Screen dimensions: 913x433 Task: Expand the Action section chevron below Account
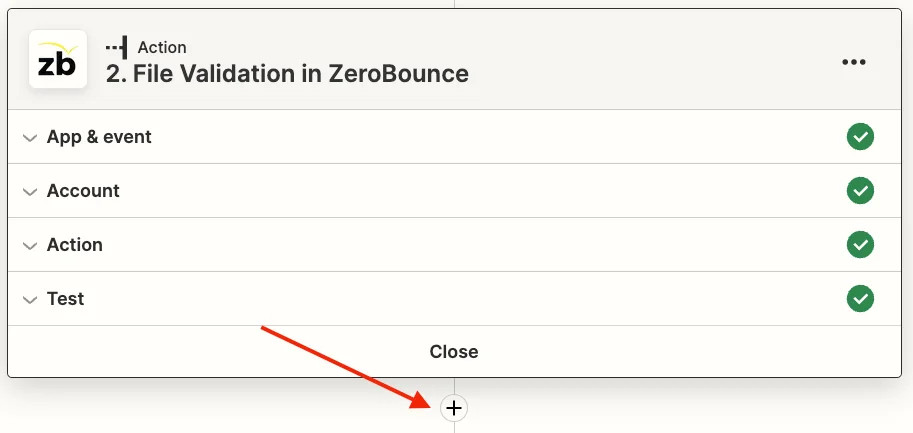[x=29, y=246]
